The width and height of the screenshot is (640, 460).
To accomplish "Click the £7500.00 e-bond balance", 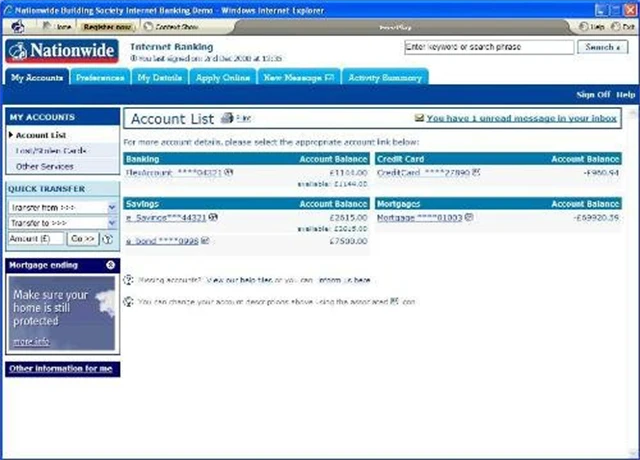I will point(348,241).
